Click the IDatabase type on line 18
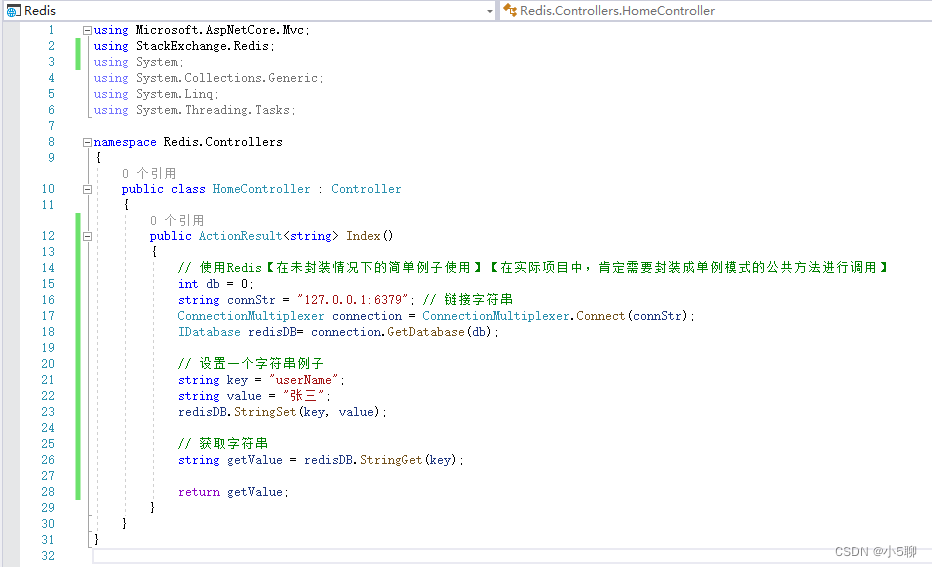Screen dimensions: 932x567 click(x=208, y=332)
